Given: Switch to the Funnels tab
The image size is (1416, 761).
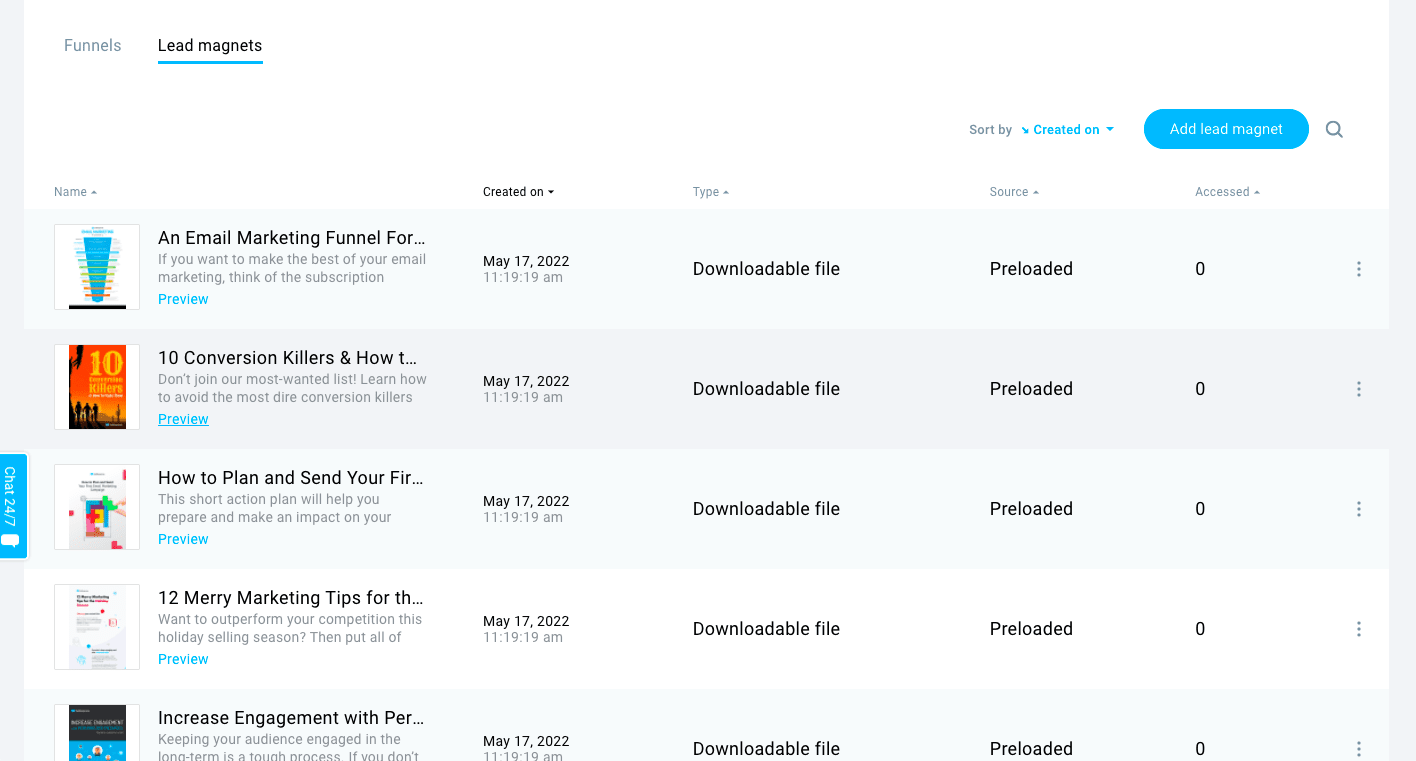Looking at the screenshot, I should click(x=92, y=46).
